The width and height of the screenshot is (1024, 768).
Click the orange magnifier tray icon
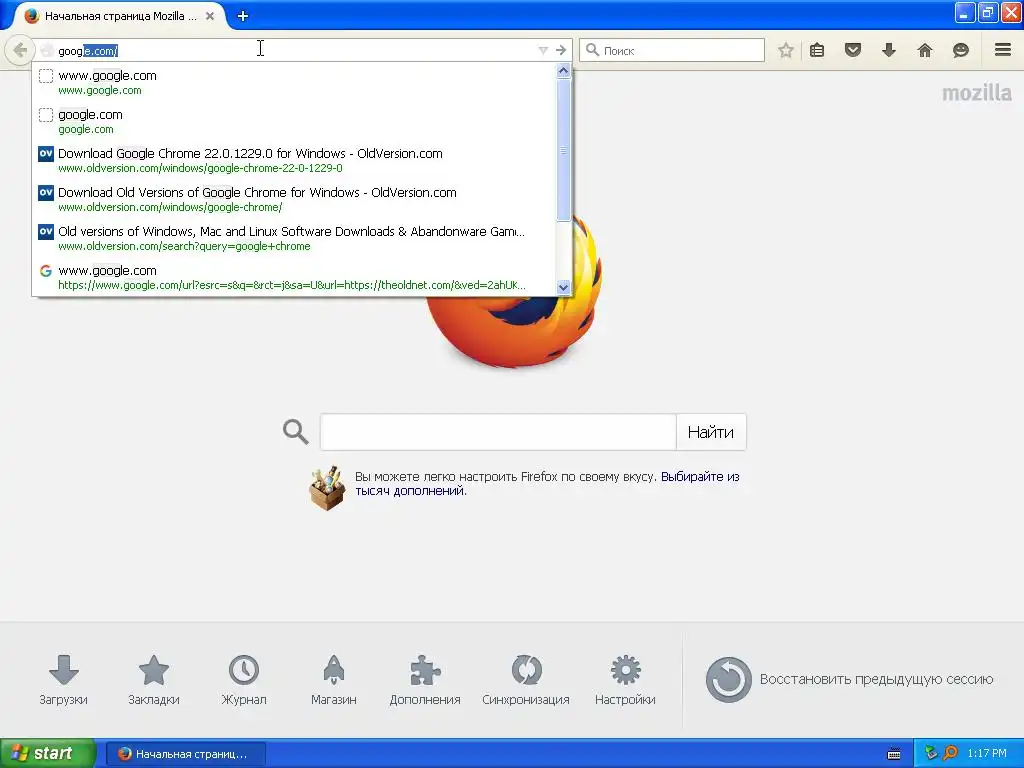pyautogui.click(x=950, y=753)
